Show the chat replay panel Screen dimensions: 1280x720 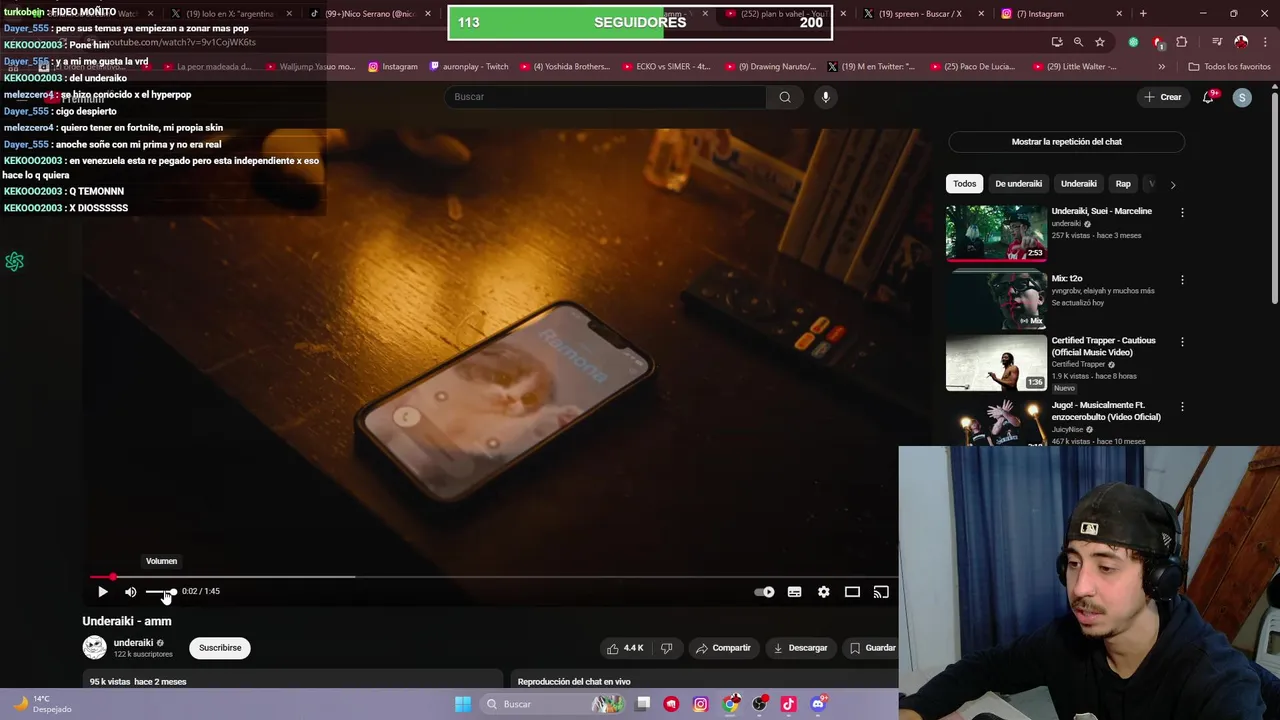pos(1066,142)
